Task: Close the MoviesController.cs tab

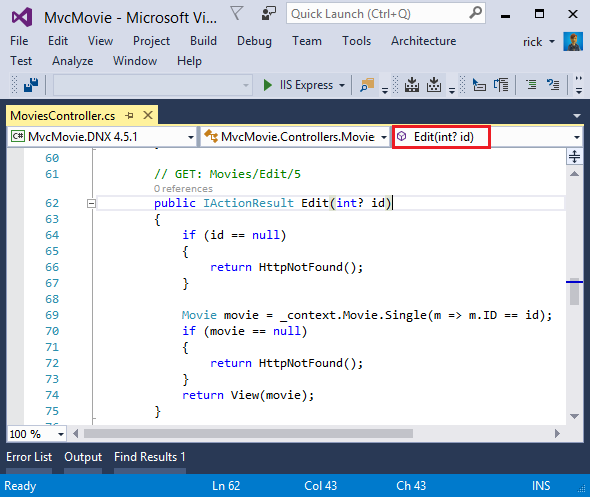Action: (x=148, y=115)
